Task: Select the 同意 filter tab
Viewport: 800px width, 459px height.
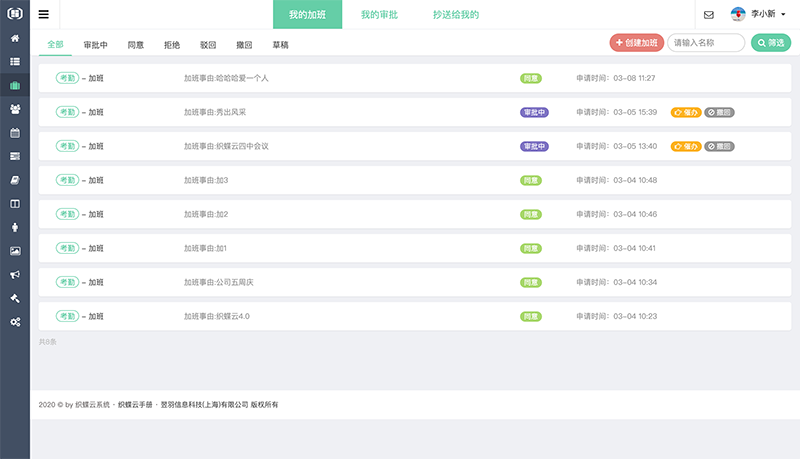Action: 135,45
